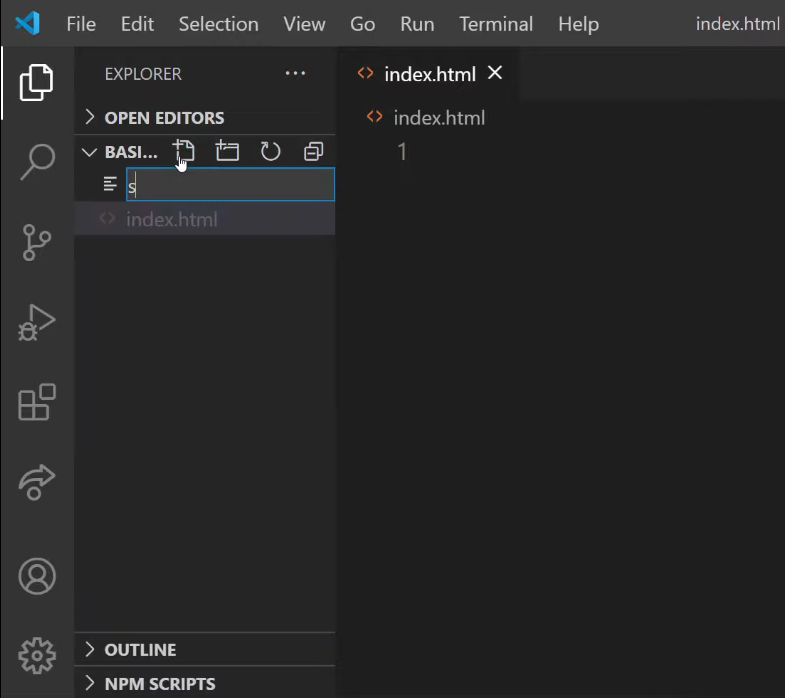The width and height of the screenshot is (785, 698).
Task: Expand the Outline section
Action: pyautogui.click(x=140, y=650)
